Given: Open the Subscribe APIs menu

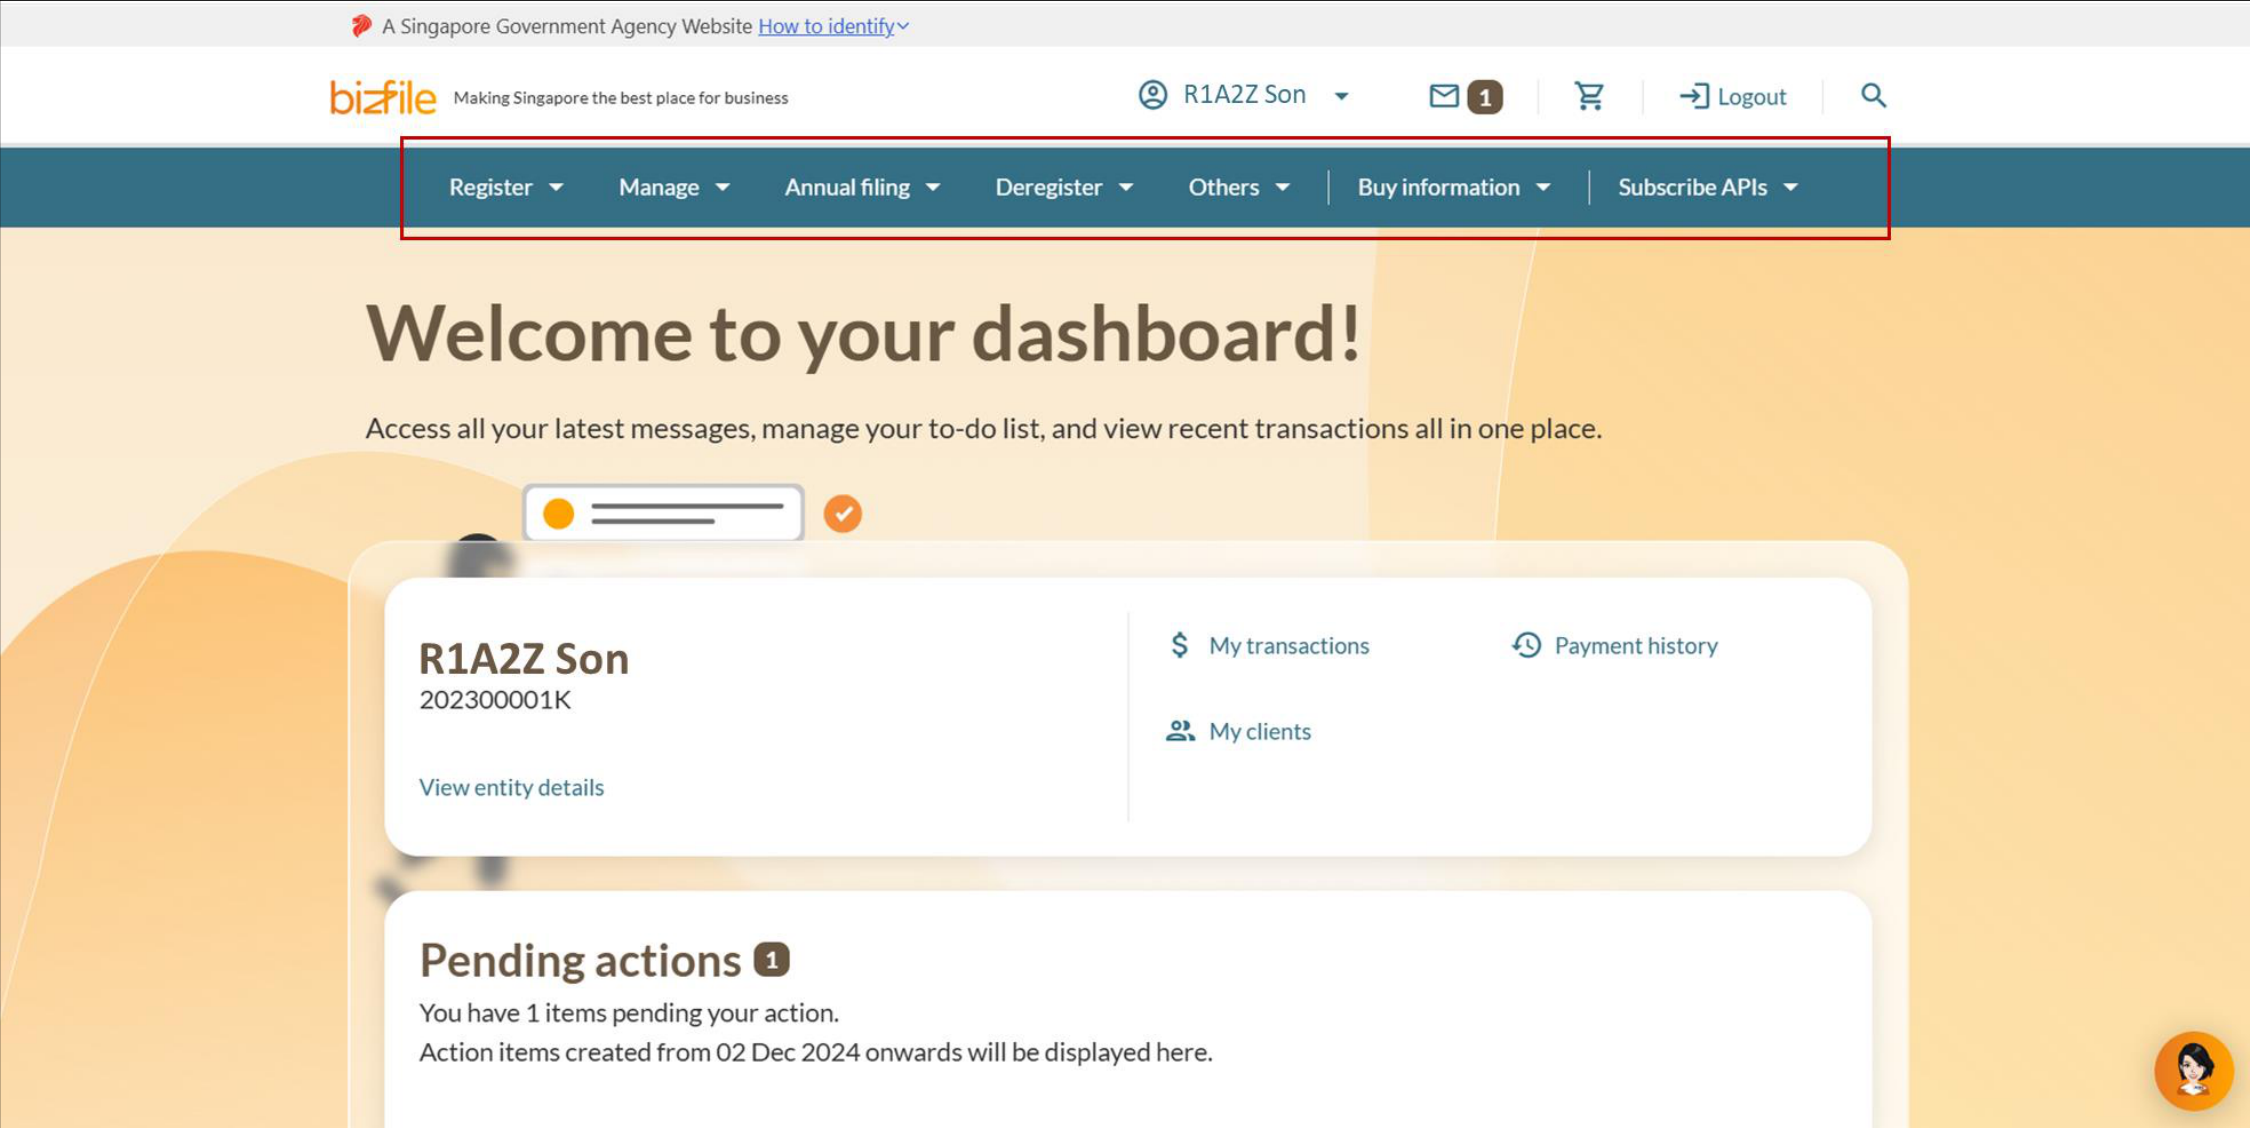Looking at the screenshot, I should 1692,187.
